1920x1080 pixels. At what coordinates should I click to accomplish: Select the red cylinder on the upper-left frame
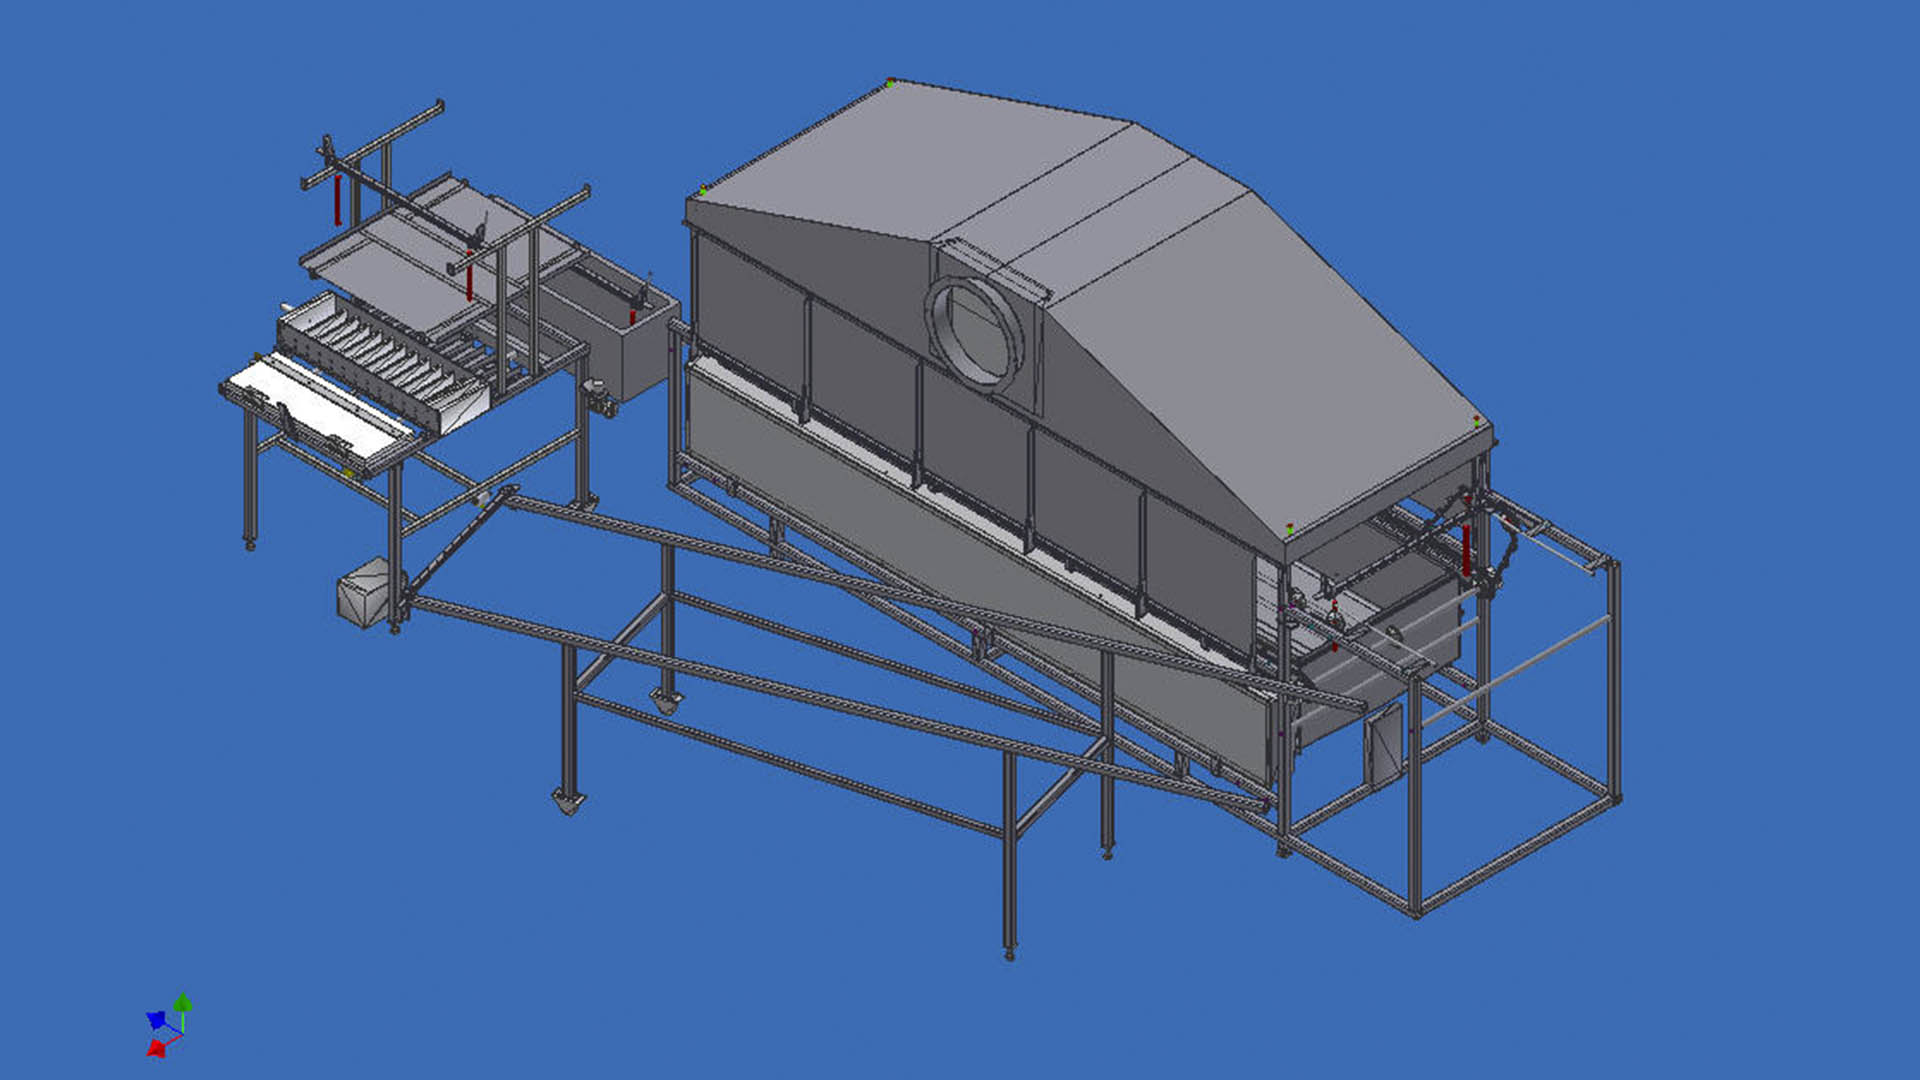point(338,200)
